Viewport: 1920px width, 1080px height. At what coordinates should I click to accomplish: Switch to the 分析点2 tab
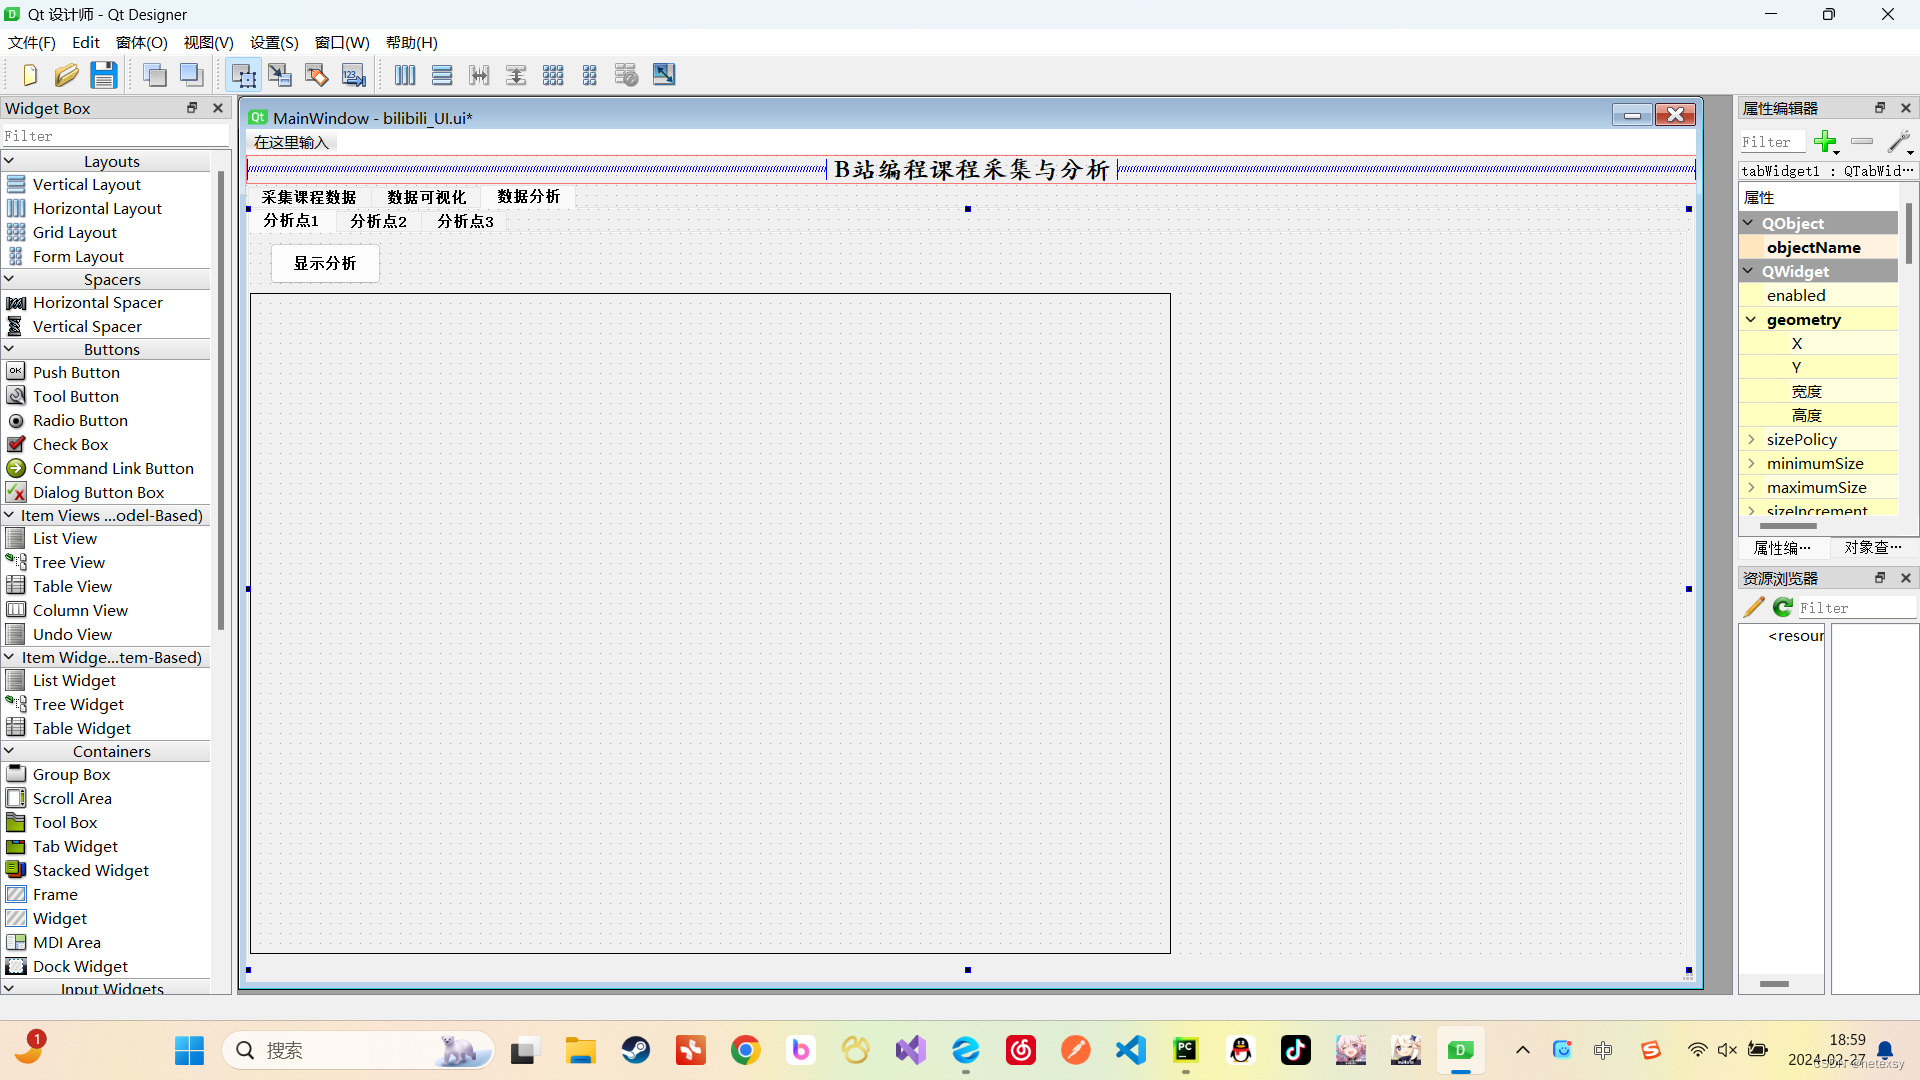click(x=379, y=221)
